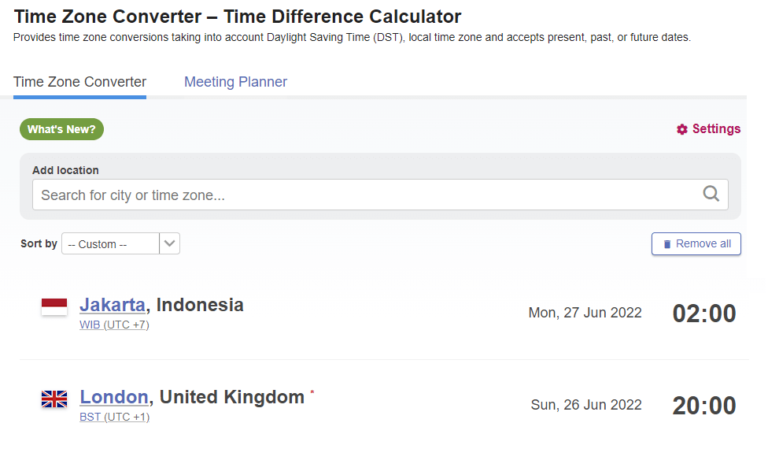Switch to the Meeting Planner tab
The height and width of the screenshot is (449, 768).
[236, 82]
